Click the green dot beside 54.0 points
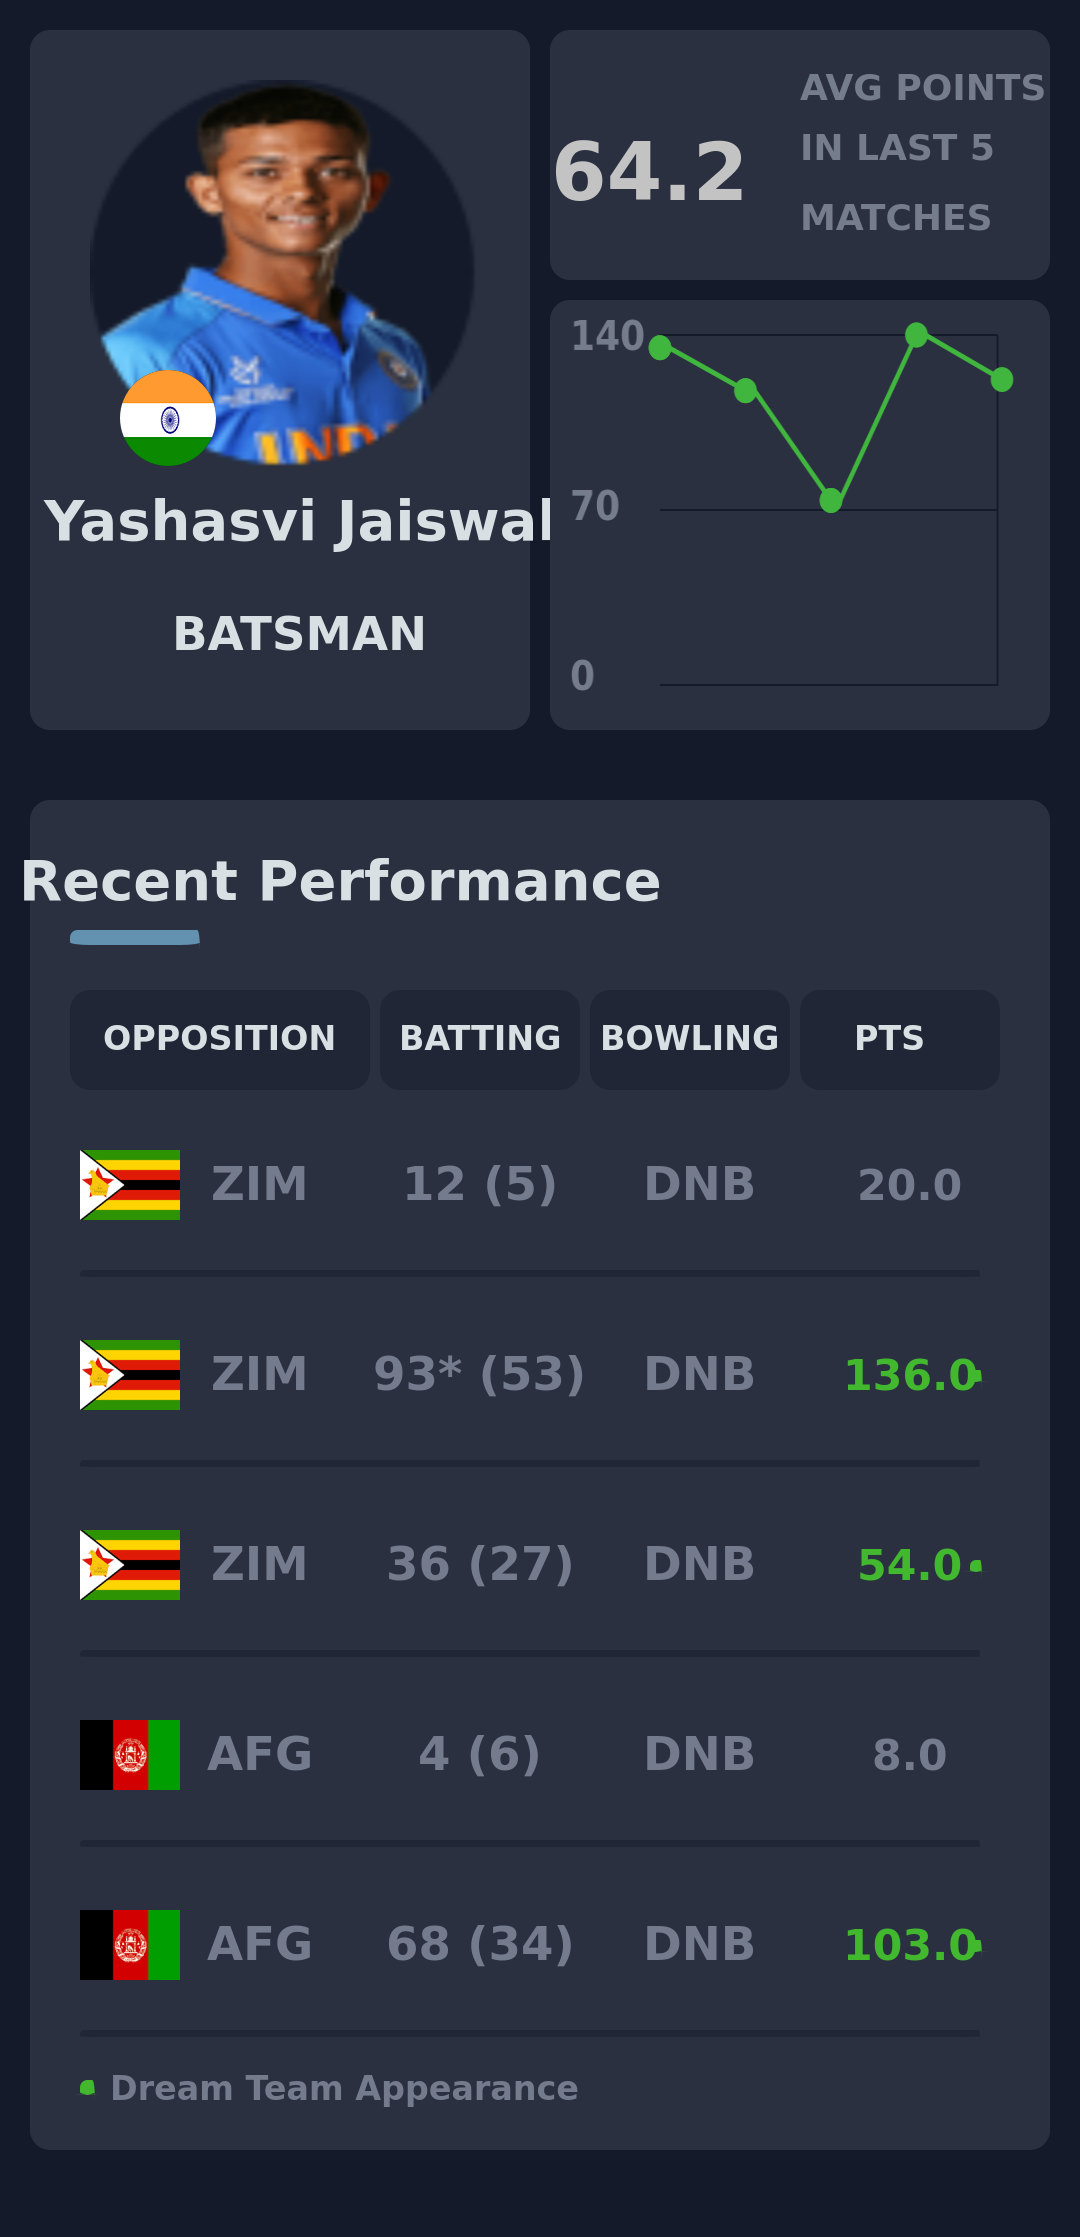This screenshot has height=2237, width=1080. click(x=976, y=1565)
